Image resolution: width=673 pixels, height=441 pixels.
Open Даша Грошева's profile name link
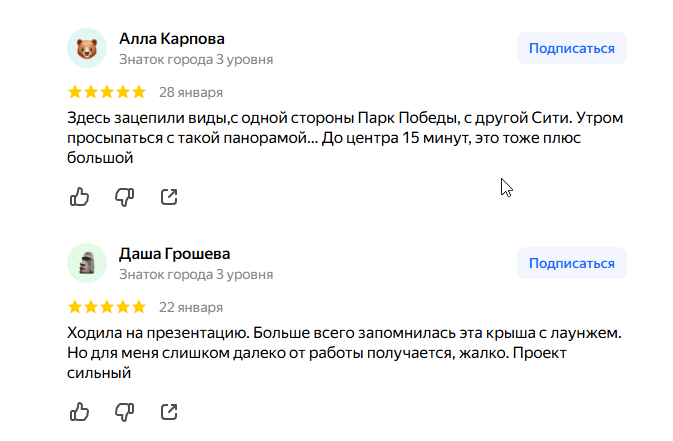pyautogui.click(x=175, y=254)
